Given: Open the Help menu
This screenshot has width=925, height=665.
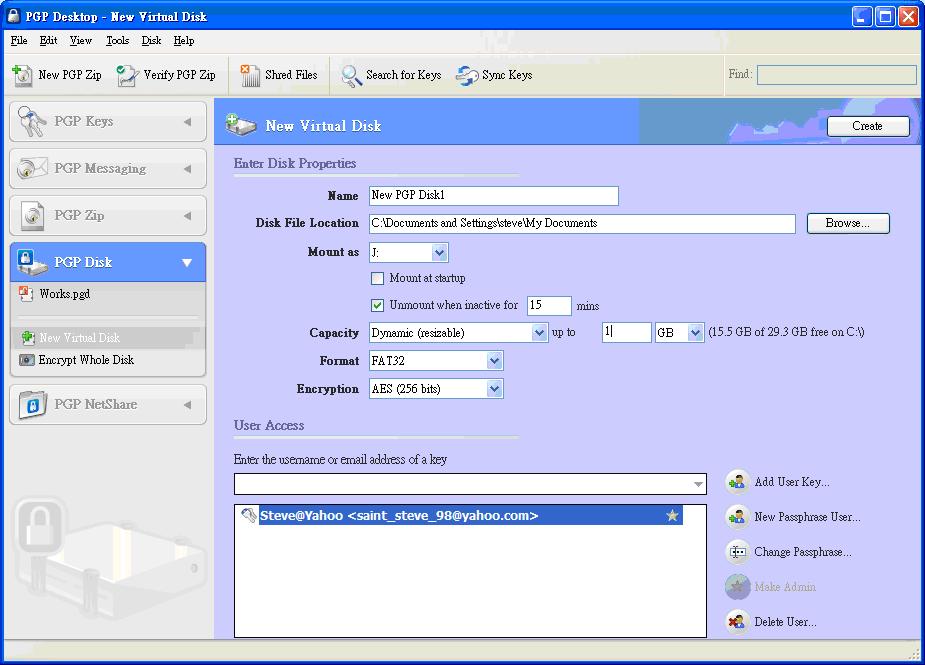Looking at the screenshot, I should (183, 40).
